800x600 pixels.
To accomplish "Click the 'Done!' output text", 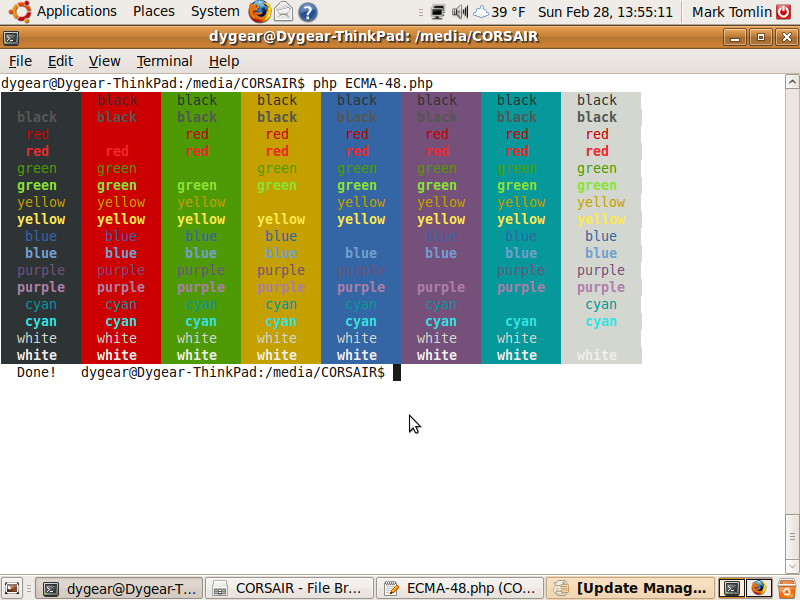I will (x=36, y=372).
